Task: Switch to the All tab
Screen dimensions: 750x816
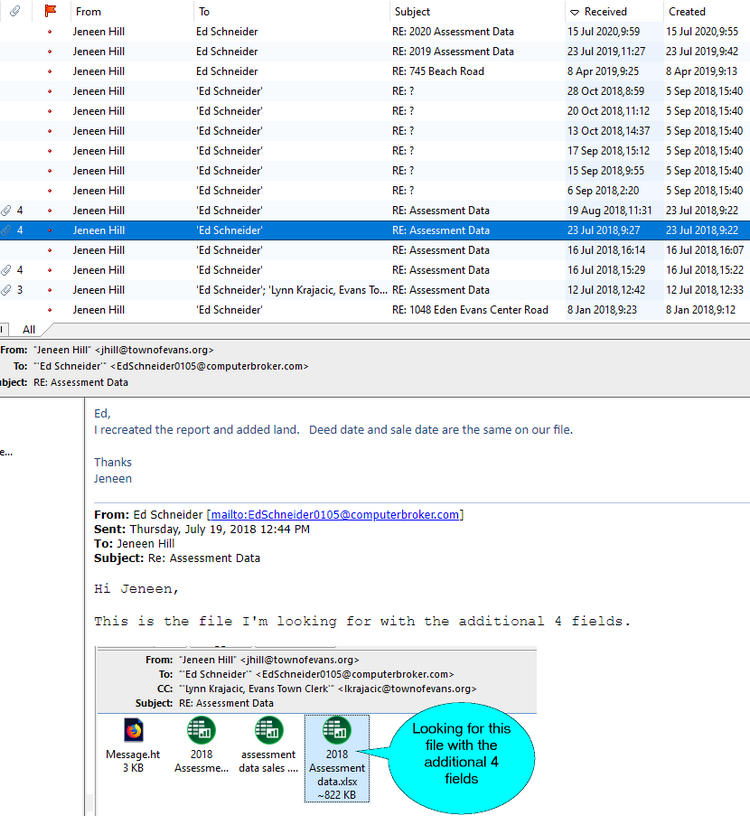Action: pos(29,329)
